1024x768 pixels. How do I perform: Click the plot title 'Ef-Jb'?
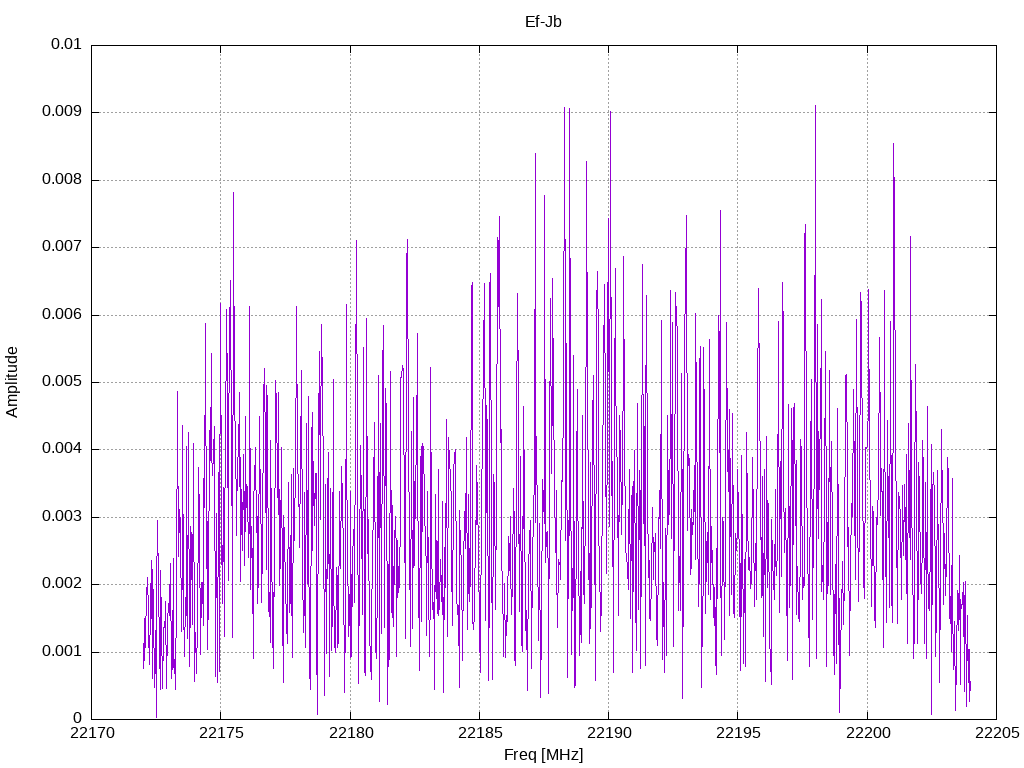(543, 22)
